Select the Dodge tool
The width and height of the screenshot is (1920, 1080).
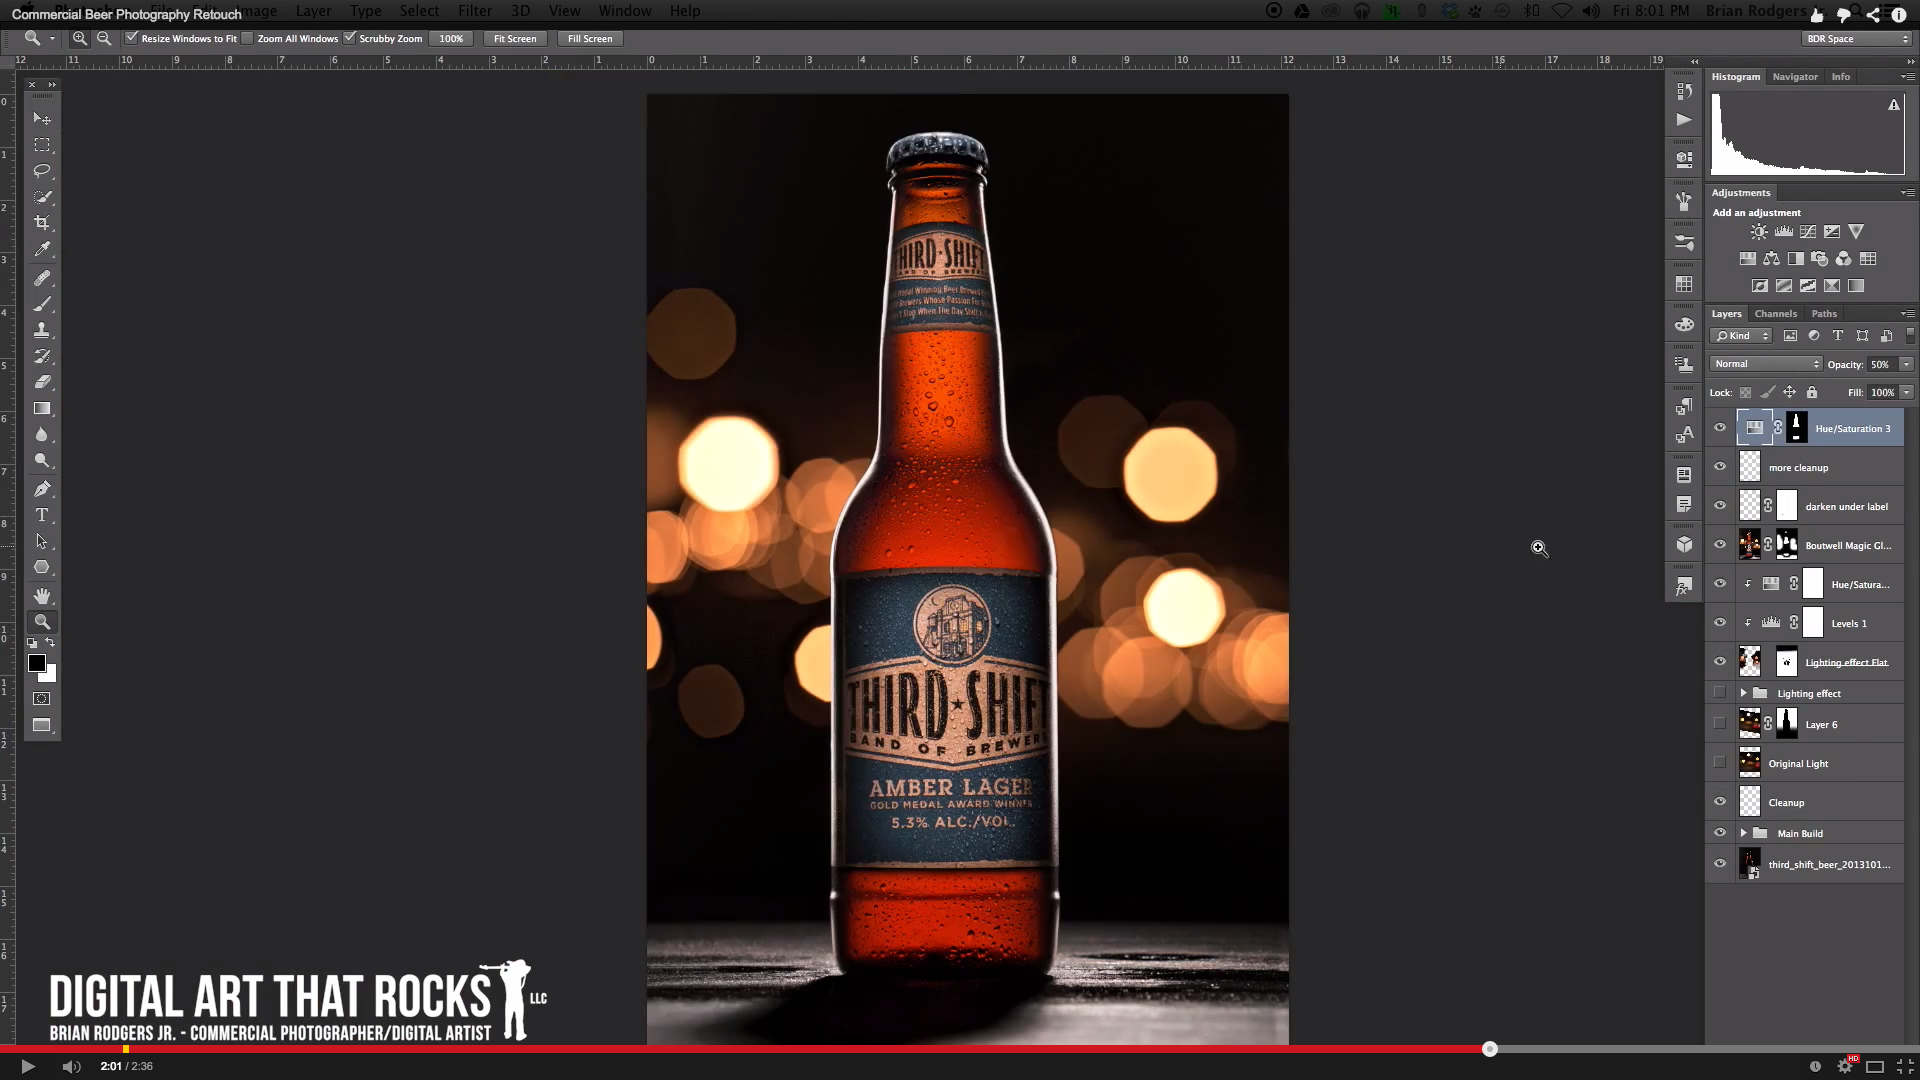[x=42, y=460]
